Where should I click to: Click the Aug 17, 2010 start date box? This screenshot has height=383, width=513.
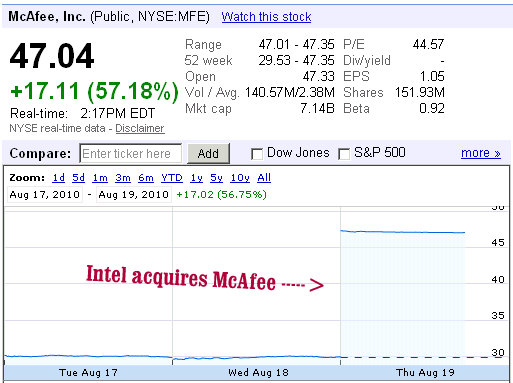(45, 195)
